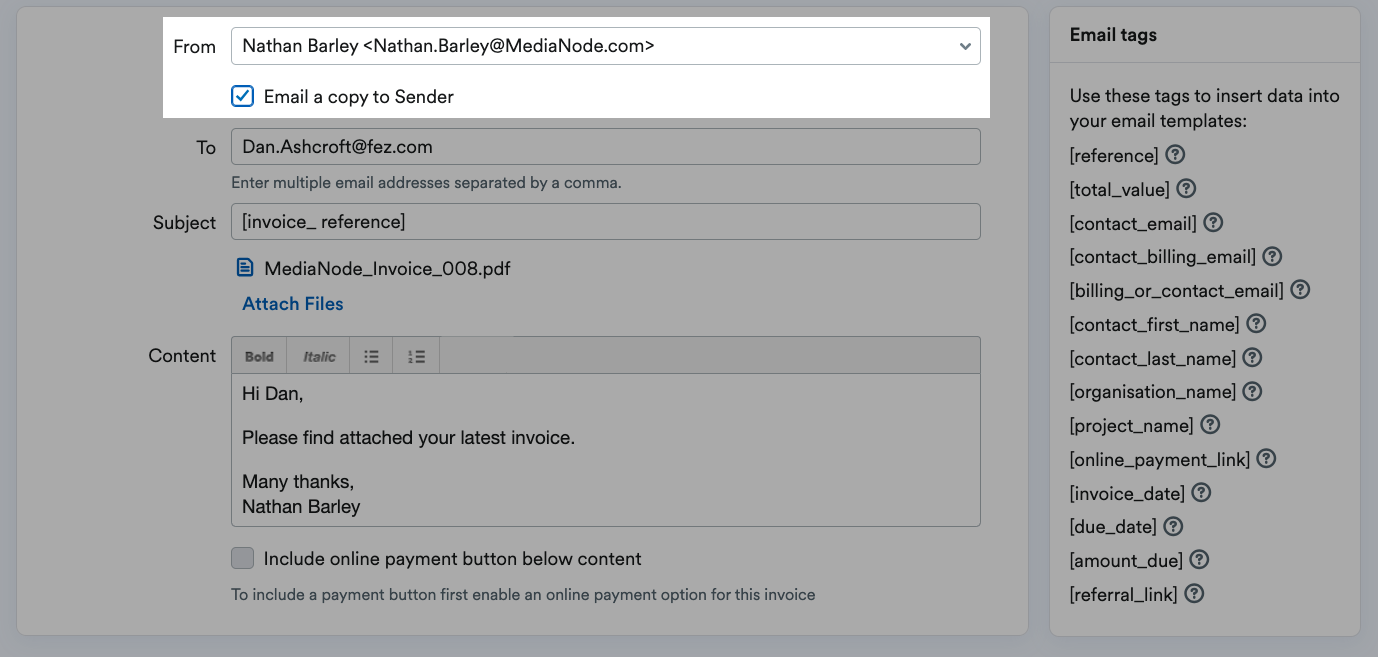1378x657 pixels.
Task: Apply Bold formatting in Content editor
Action: point(259,356)
